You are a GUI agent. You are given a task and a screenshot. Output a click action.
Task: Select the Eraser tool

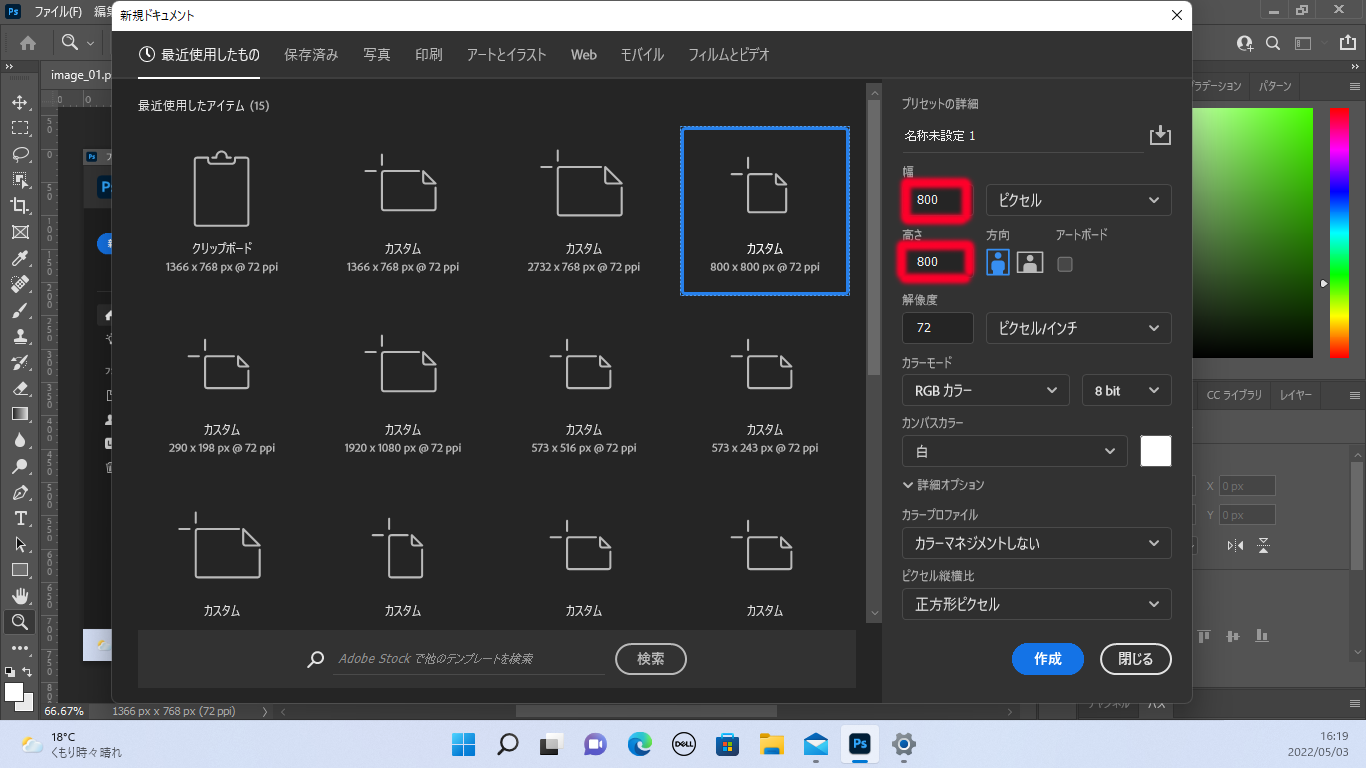(20, 388)
